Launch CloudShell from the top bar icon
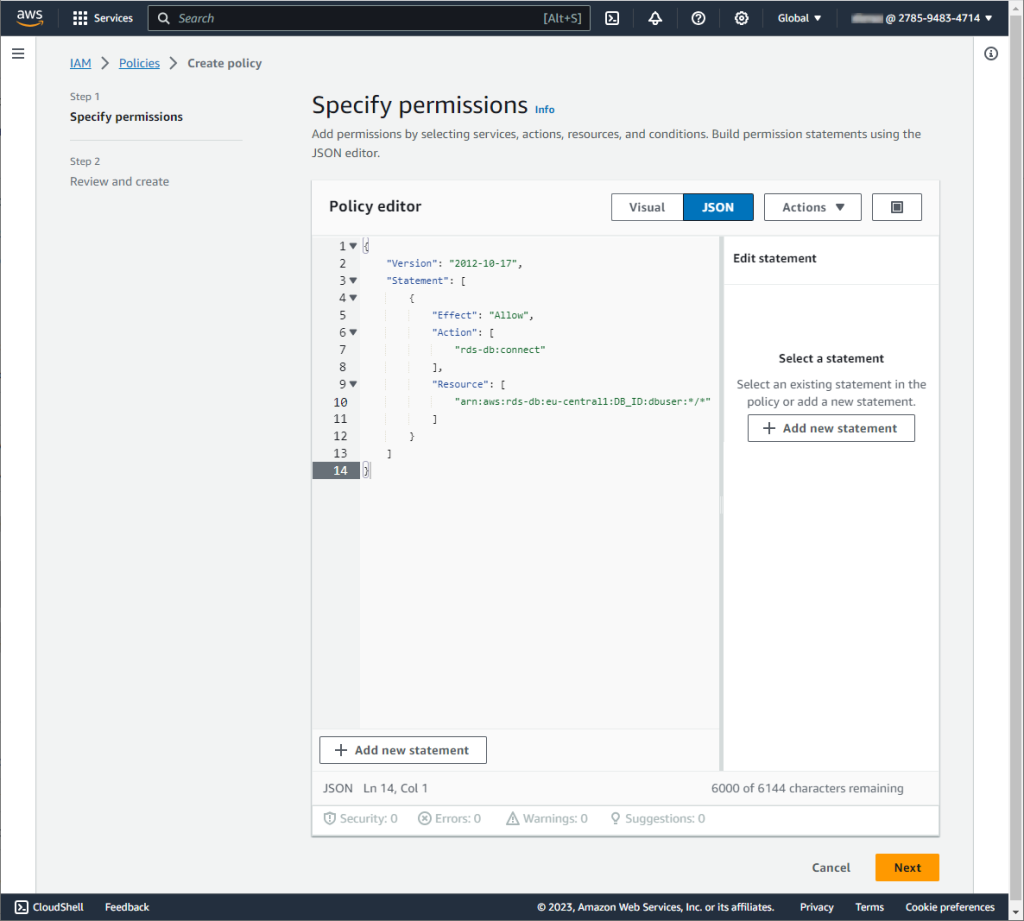1024x921 pixels. pos(612,18)
